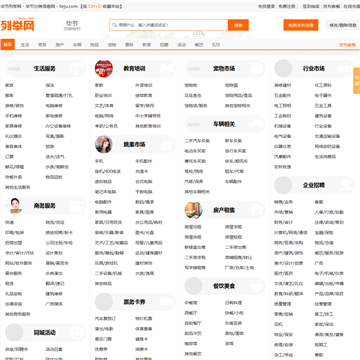The height and width of the screenshot is (360, 360).
Task: Click the 列举网 logo
Action: pyautogui.click(x=17, y=24)
